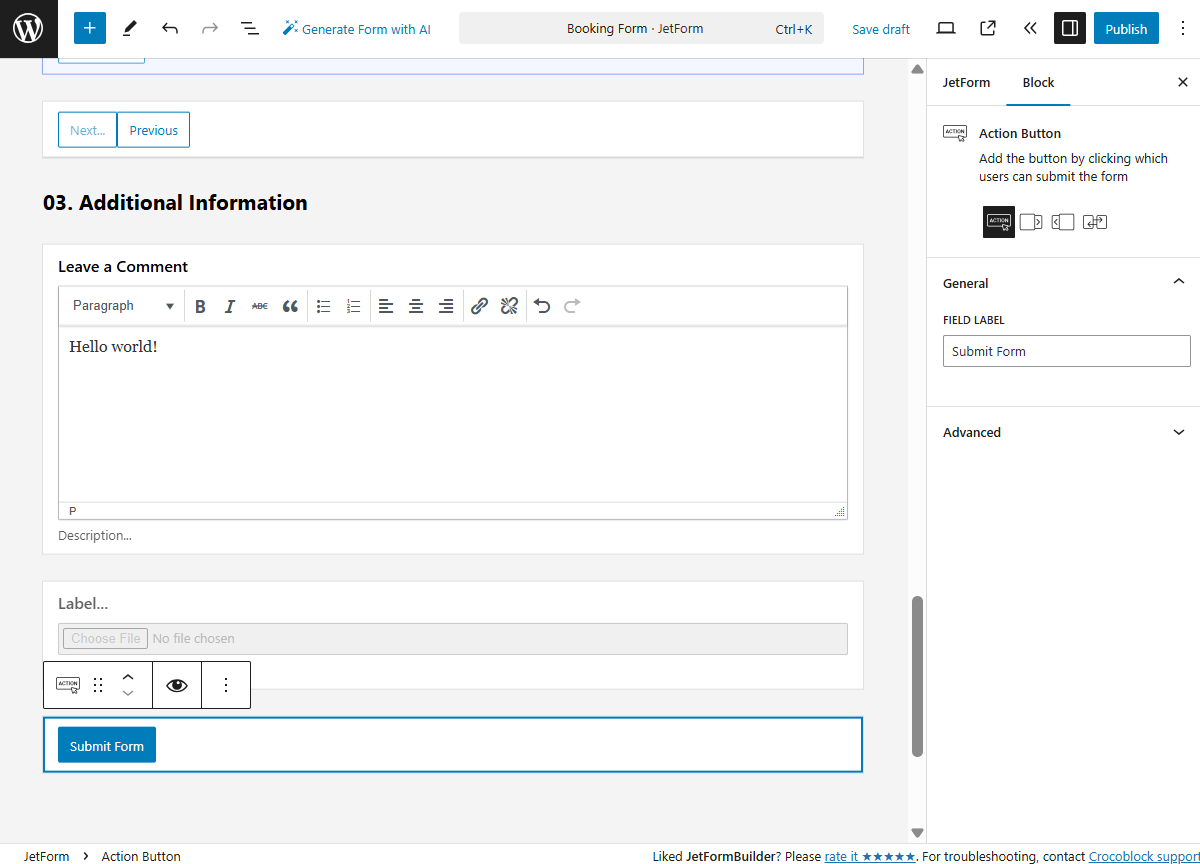Switch to the JetForm tab
The image size is (1200, 864).
tap(966, 83)
